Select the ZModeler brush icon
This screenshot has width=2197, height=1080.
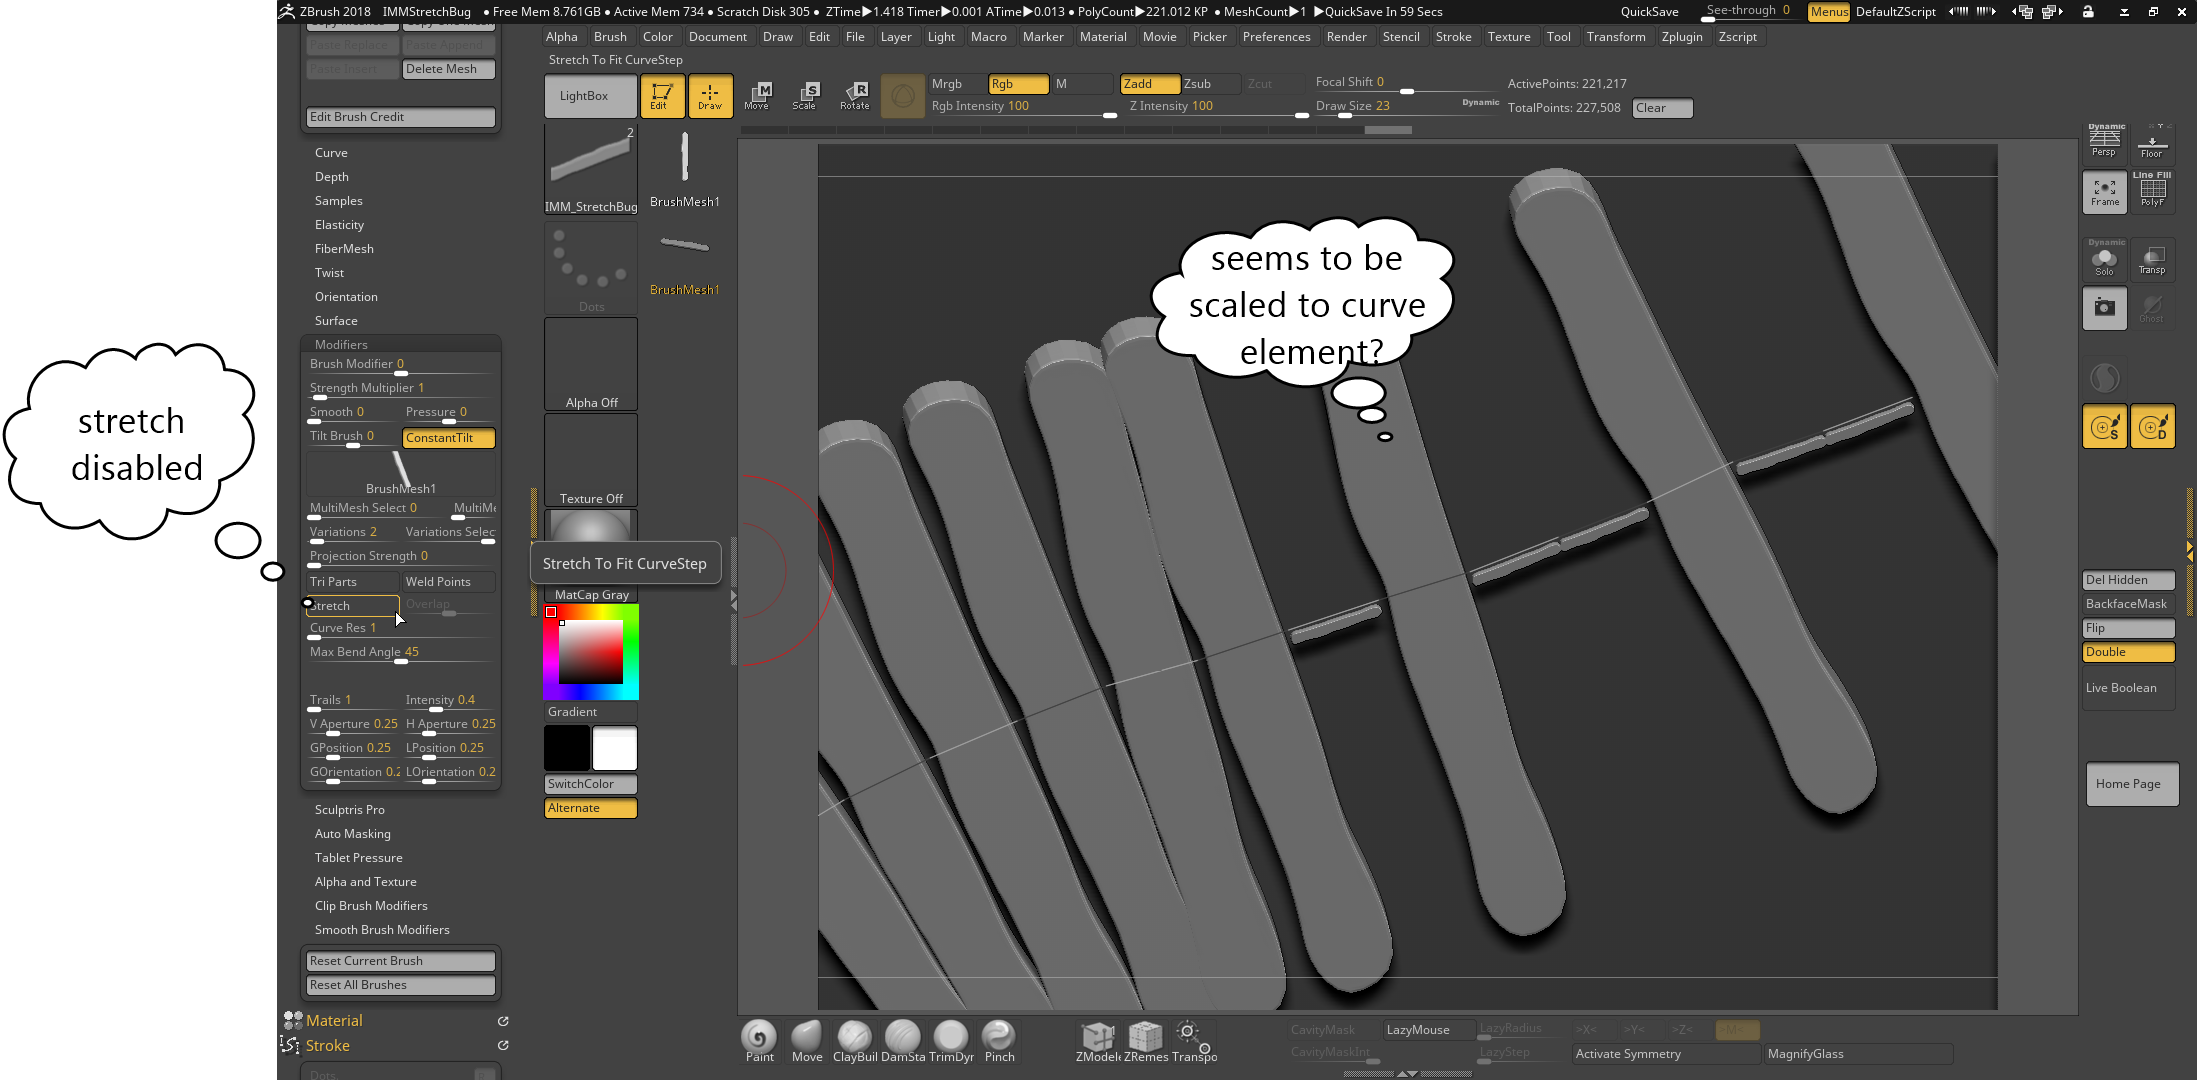(x=1098, y=1041)
